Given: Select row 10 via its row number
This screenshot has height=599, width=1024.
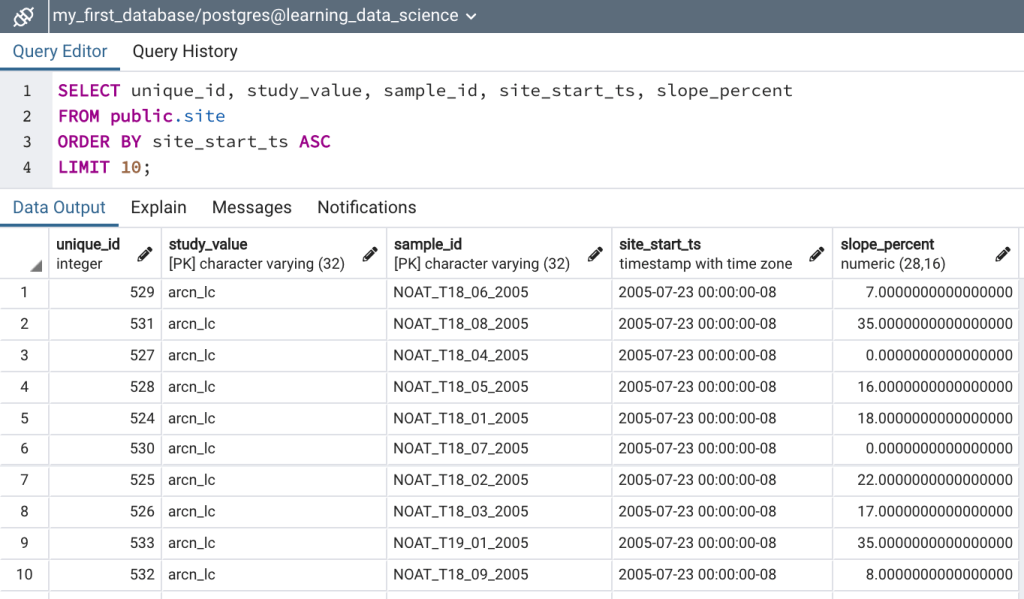Looking at the screenshot, I should click(x=25, y=575).
